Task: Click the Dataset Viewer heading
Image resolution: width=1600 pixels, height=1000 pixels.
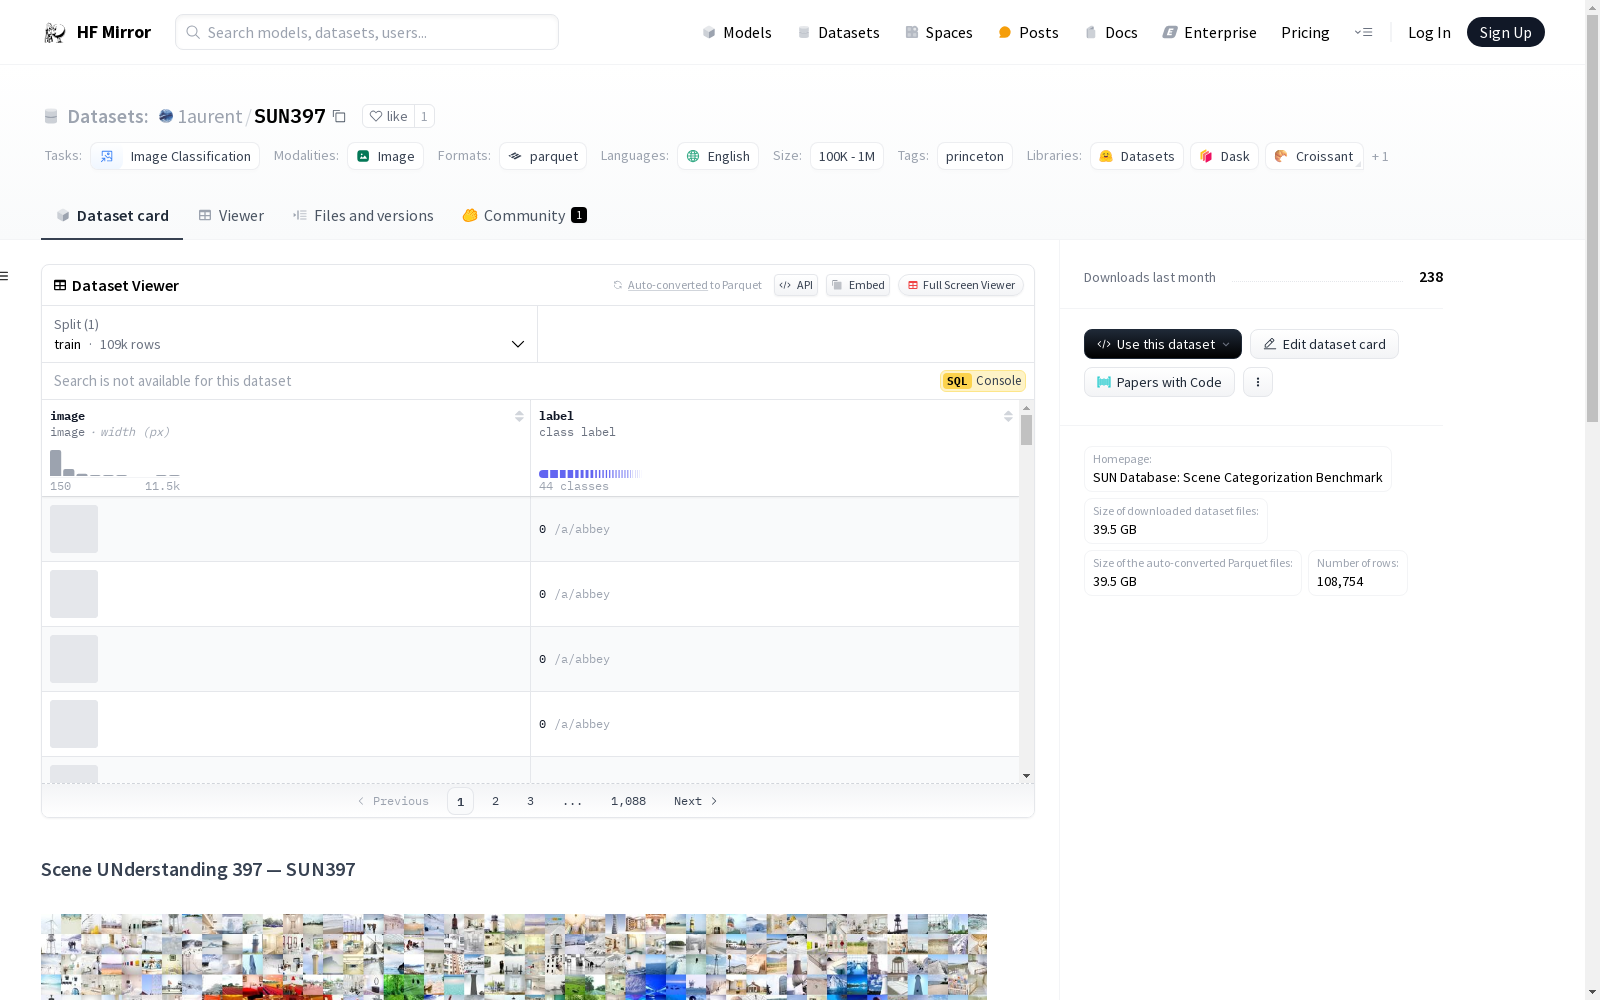Action: 125,285
